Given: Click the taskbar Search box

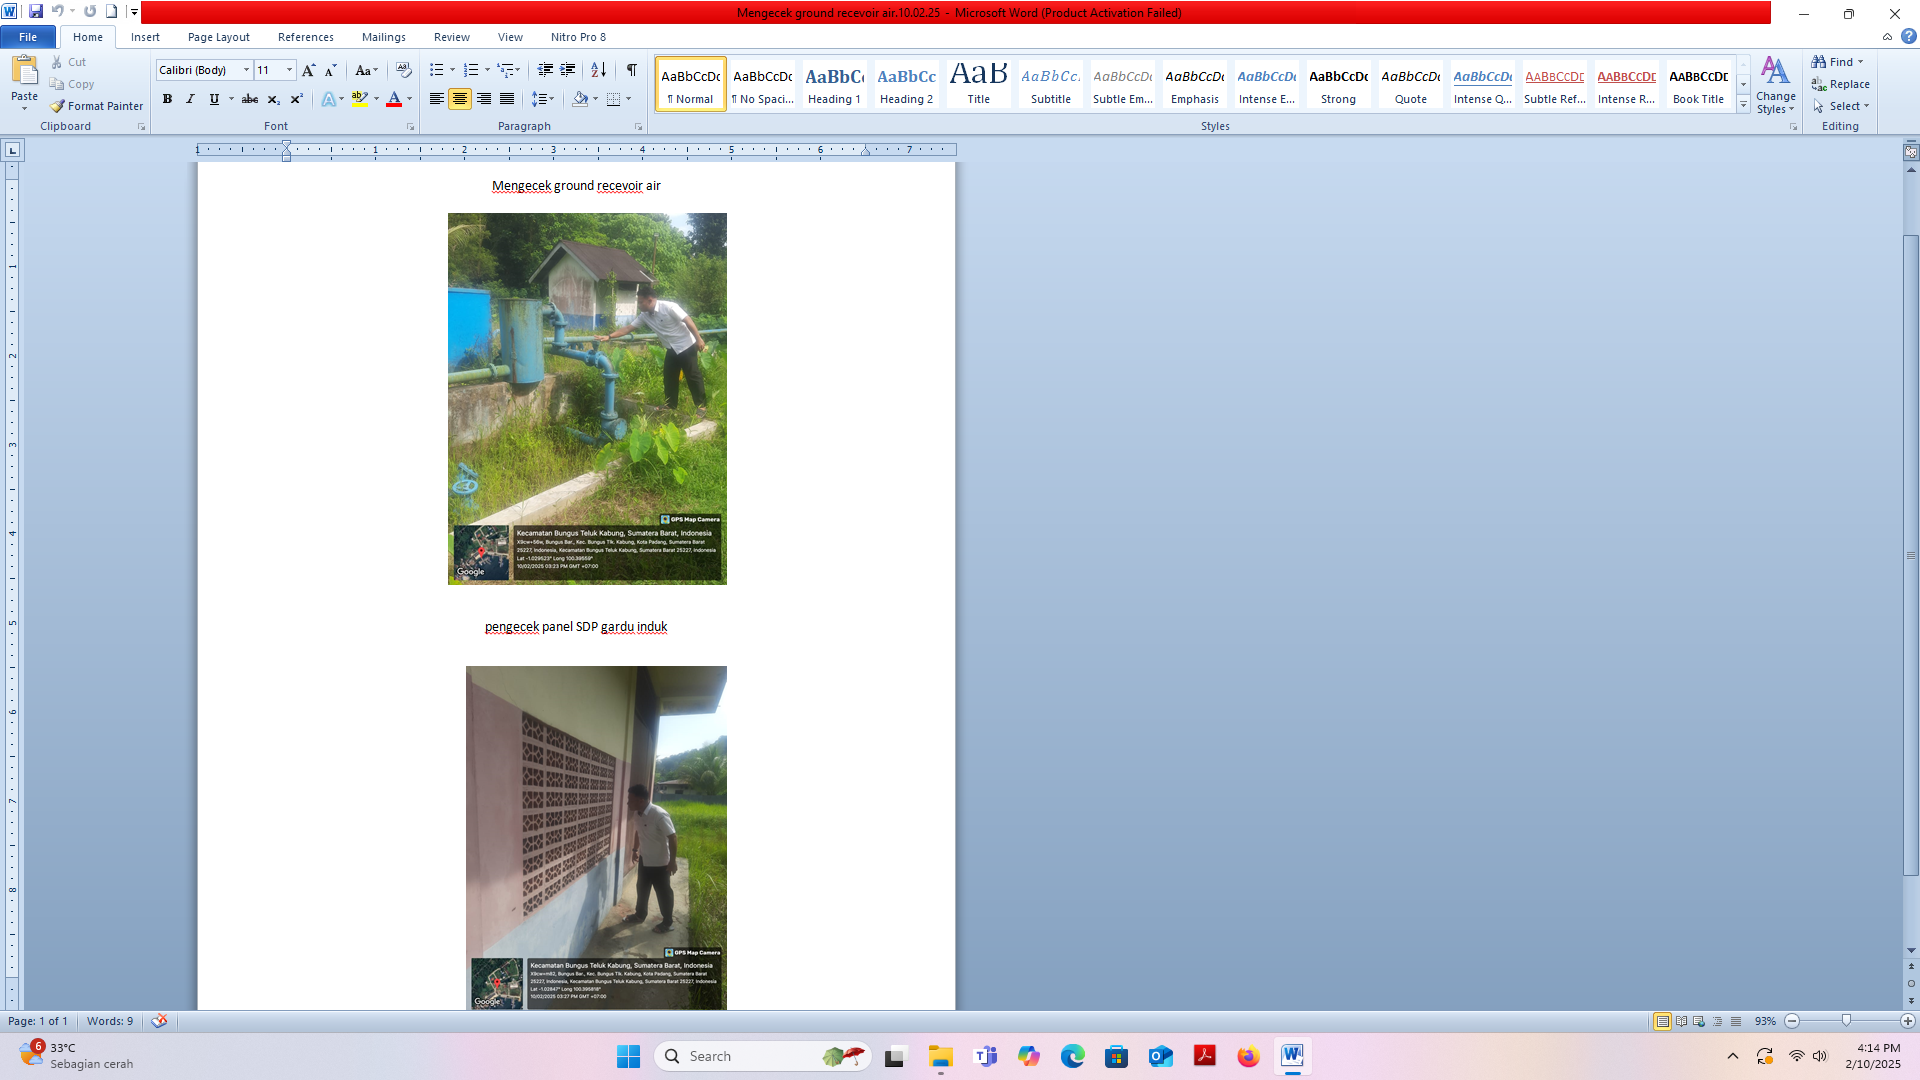Looking at the screenshot, I should (x=762, y=1056).
